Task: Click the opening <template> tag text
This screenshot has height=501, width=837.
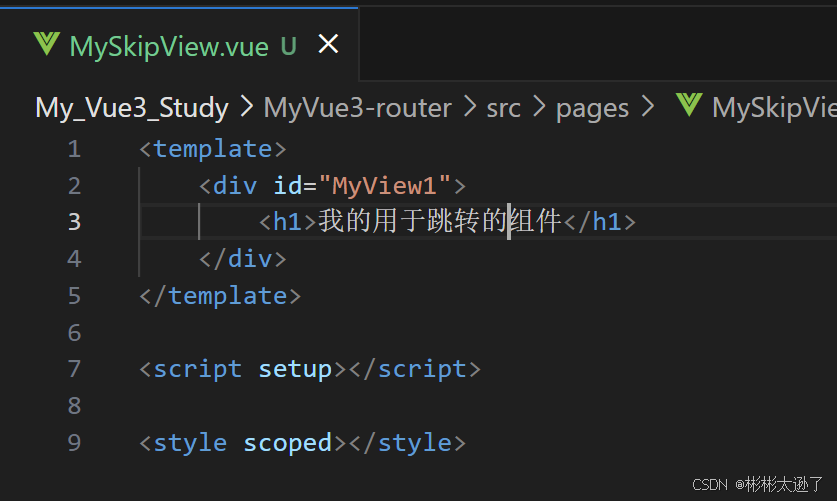Action: pos(213,149)
